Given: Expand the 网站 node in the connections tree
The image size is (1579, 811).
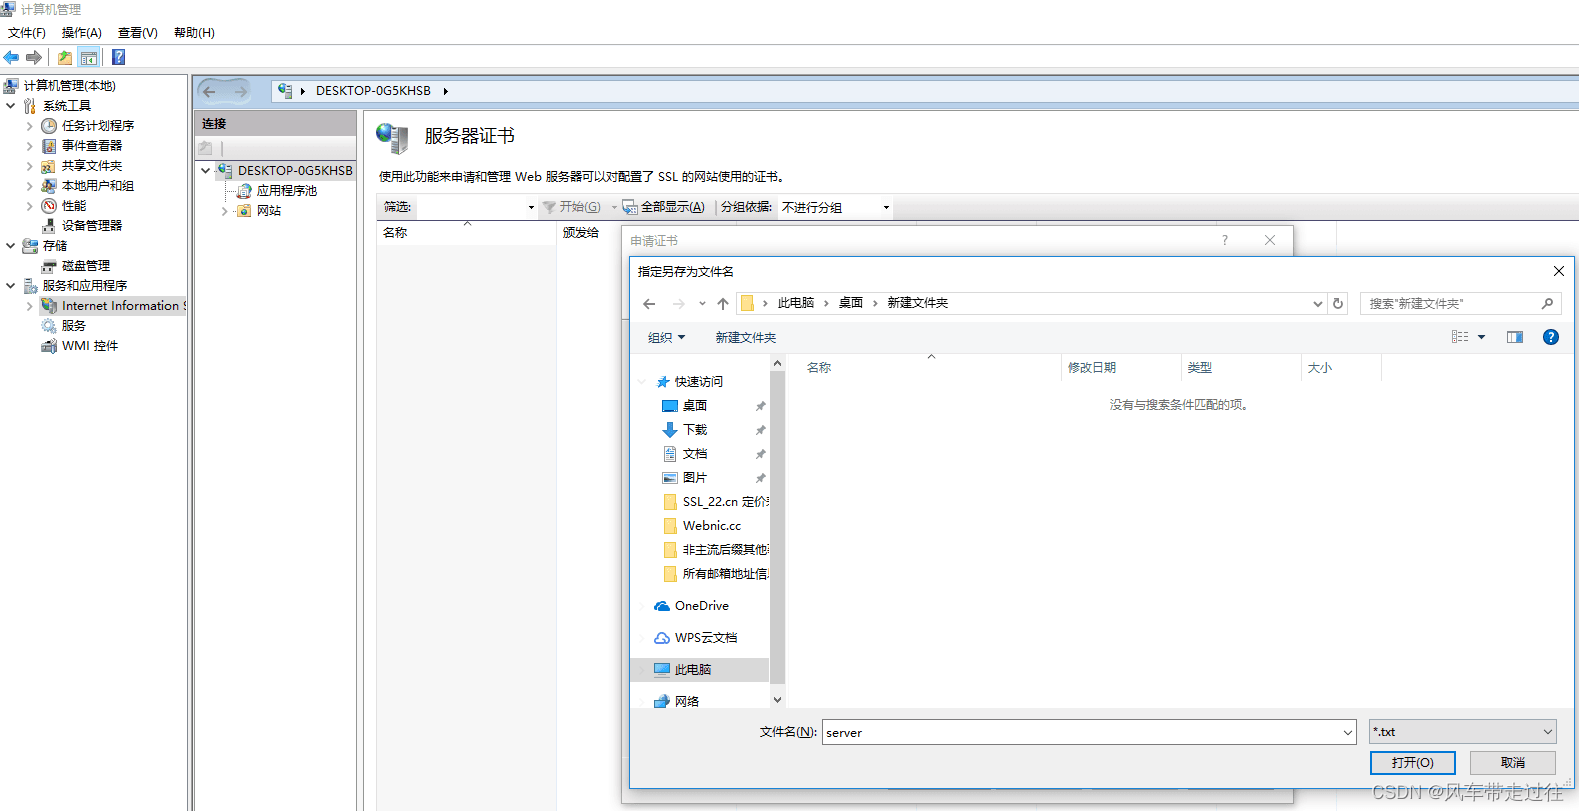Looking at the screenshot, I should [x=224, y=211].
